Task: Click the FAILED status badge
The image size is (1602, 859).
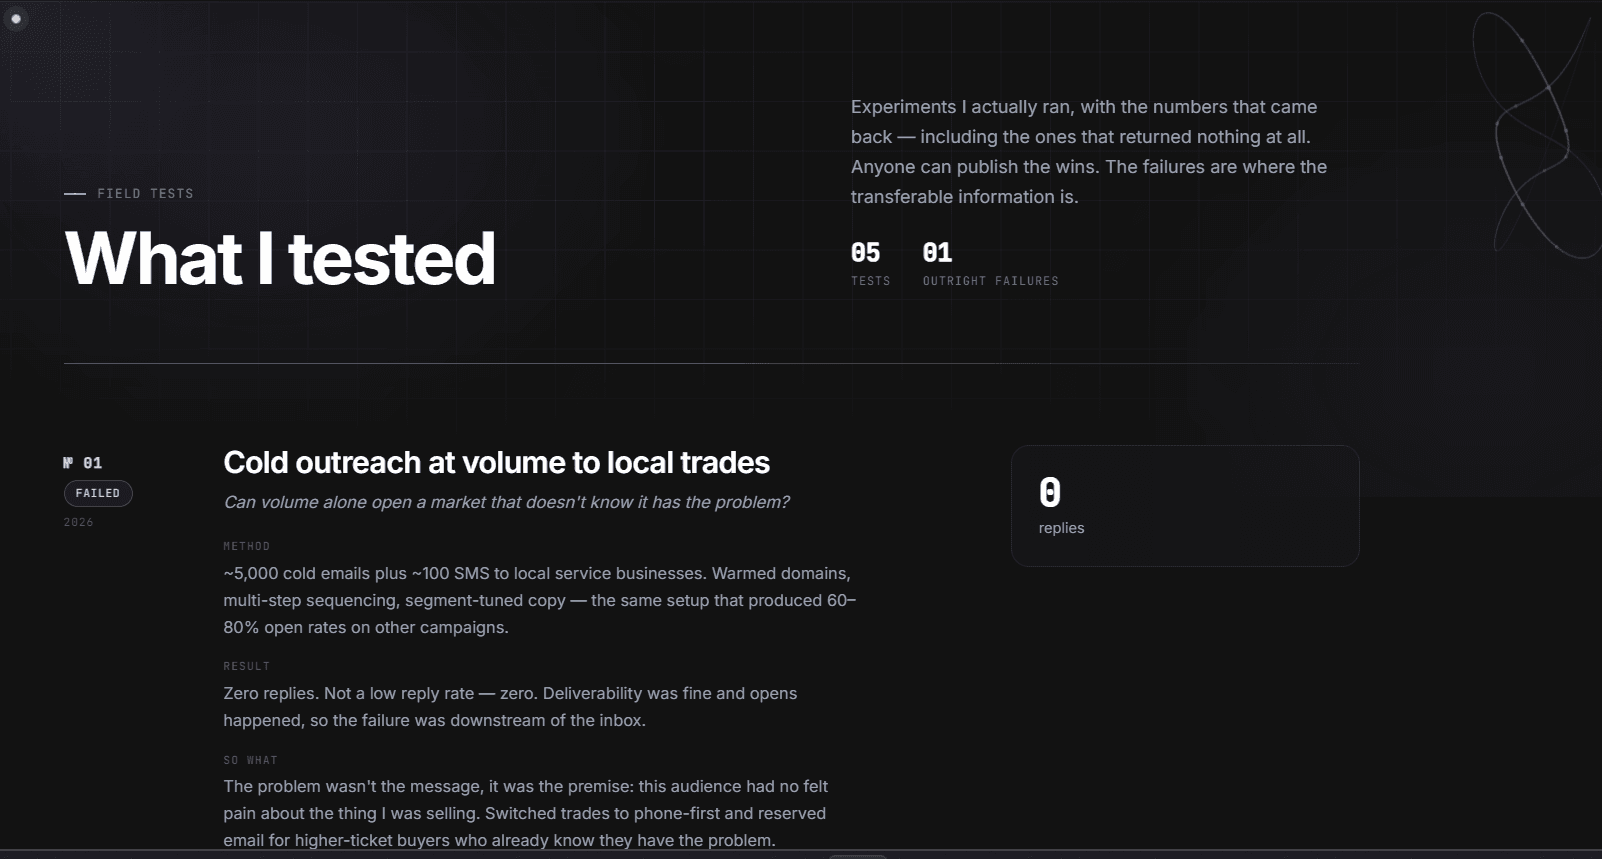Action: [98, 493]
